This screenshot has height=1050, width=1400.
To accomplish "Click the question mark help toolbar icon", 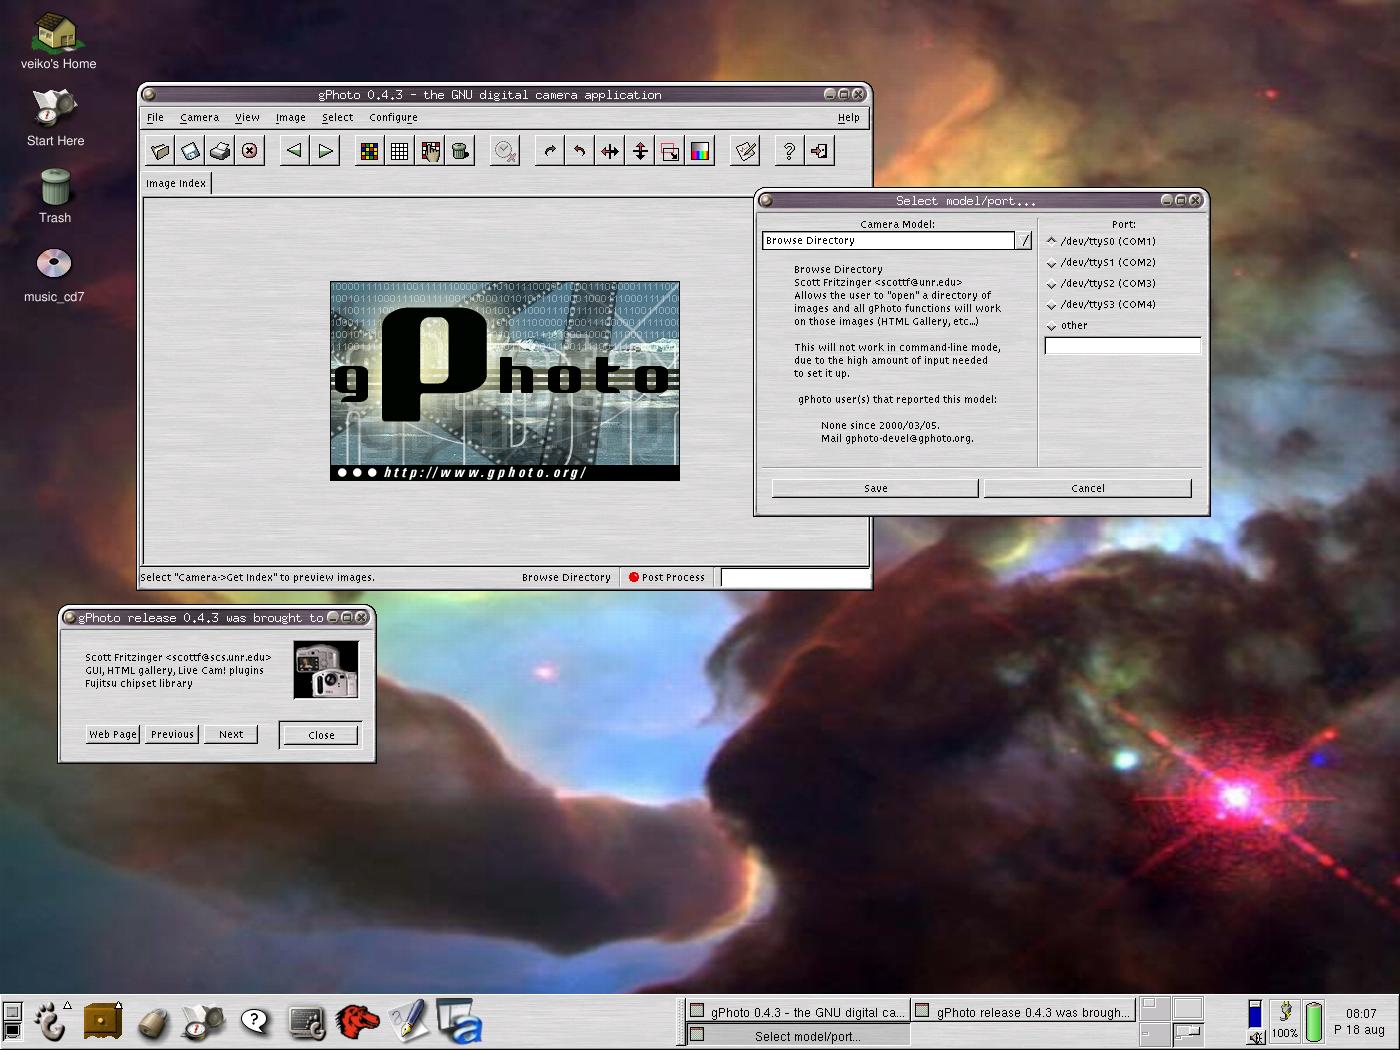I will click(x=789, y=151).
